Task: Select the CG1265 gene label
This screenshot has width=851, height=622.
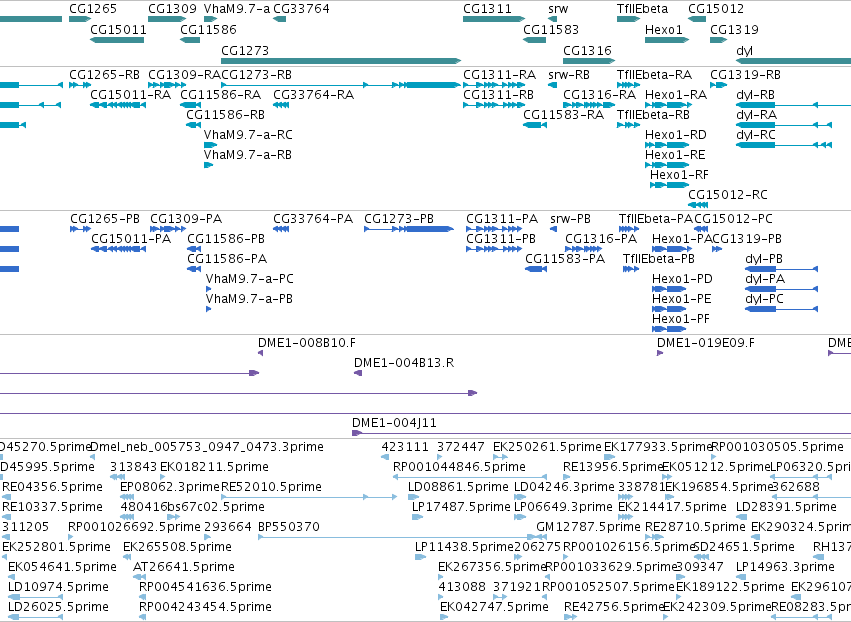Action: (93, 9)
